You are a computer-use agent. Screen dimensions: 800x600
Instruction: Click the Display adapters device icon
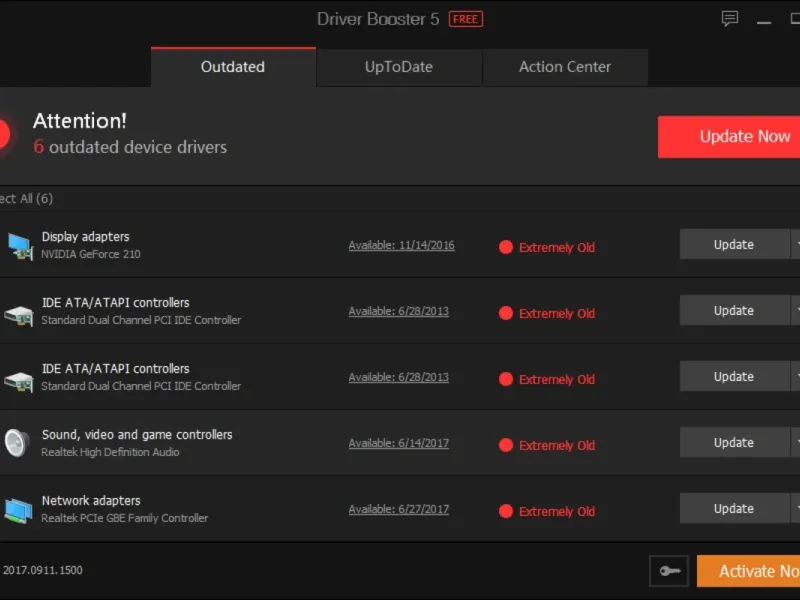[x=20, y=246]
